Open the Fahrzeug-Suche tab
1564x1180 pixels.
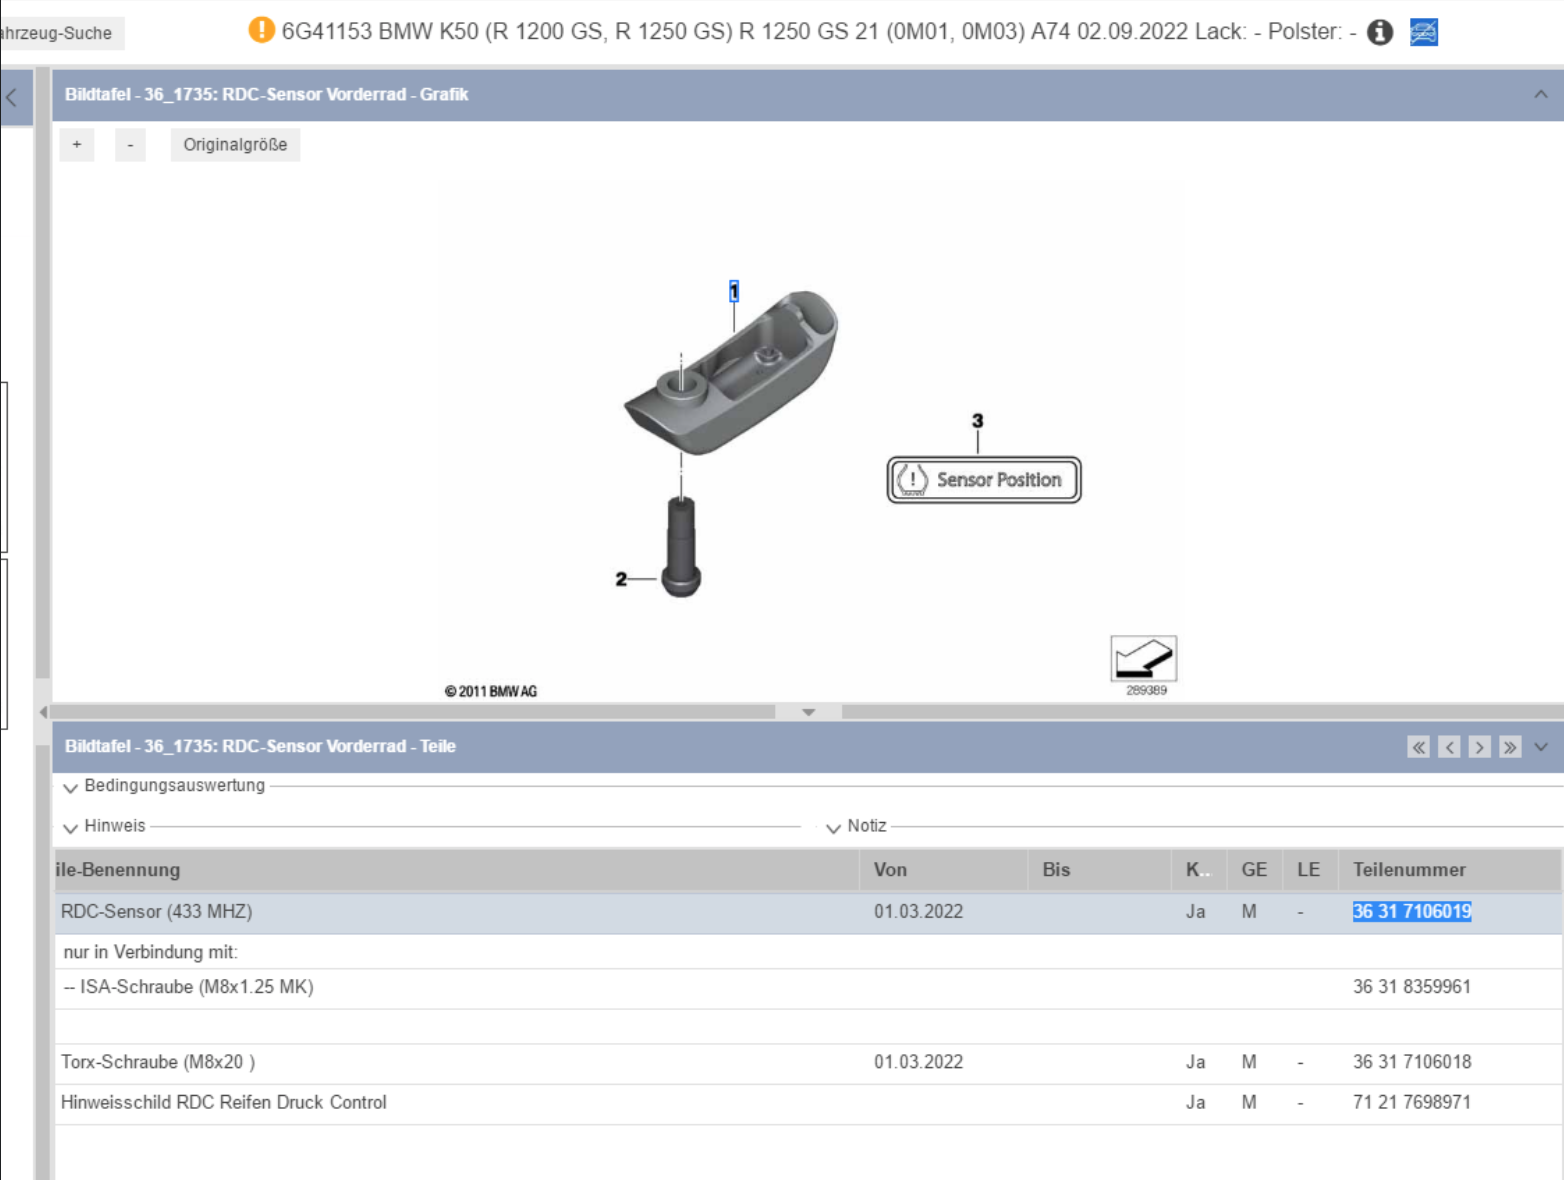tap(58, 33)
